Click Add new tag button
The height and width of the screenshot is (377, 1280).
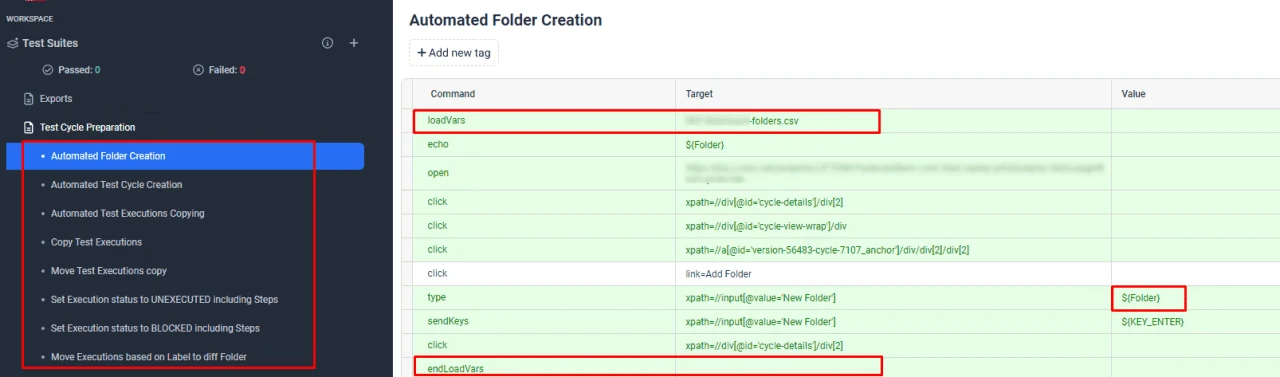click(454, 53)
